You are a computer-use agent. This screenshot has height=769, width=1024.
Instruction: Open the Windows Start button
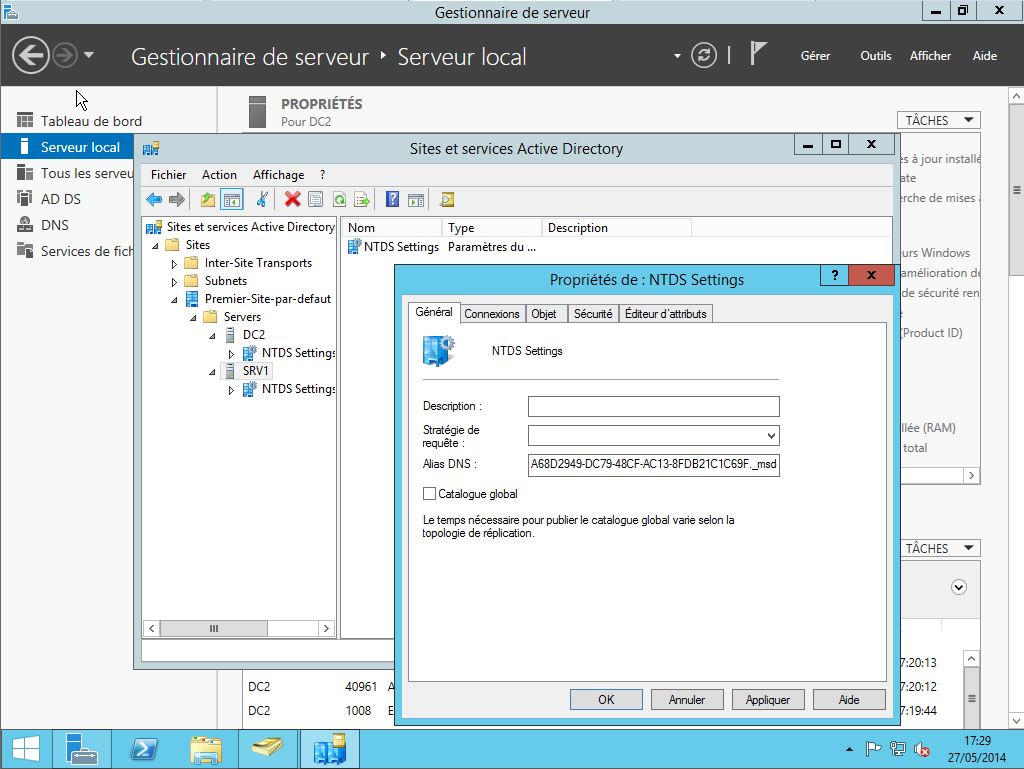pyautogui.click(x=26, y=749)
